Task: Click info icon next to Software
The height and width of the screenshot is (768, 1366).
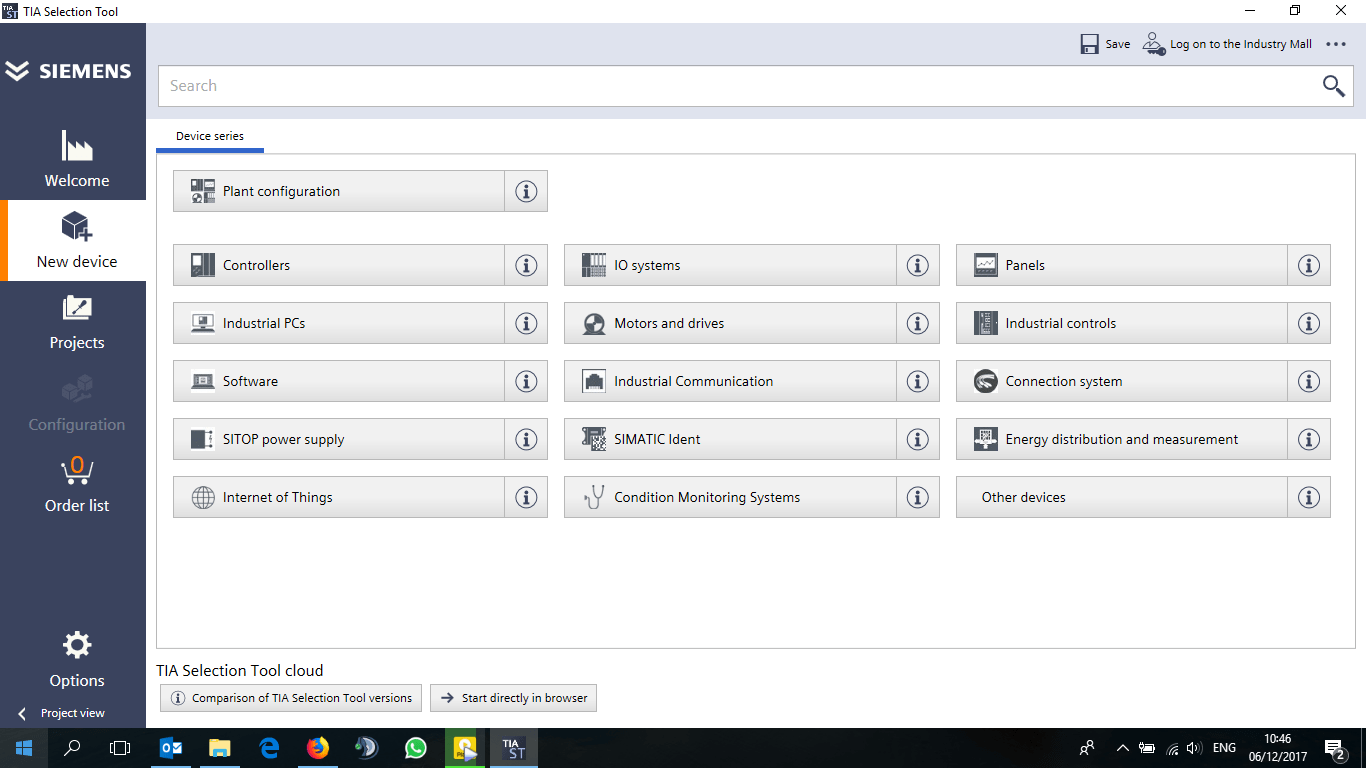Action: coord(526,381)
